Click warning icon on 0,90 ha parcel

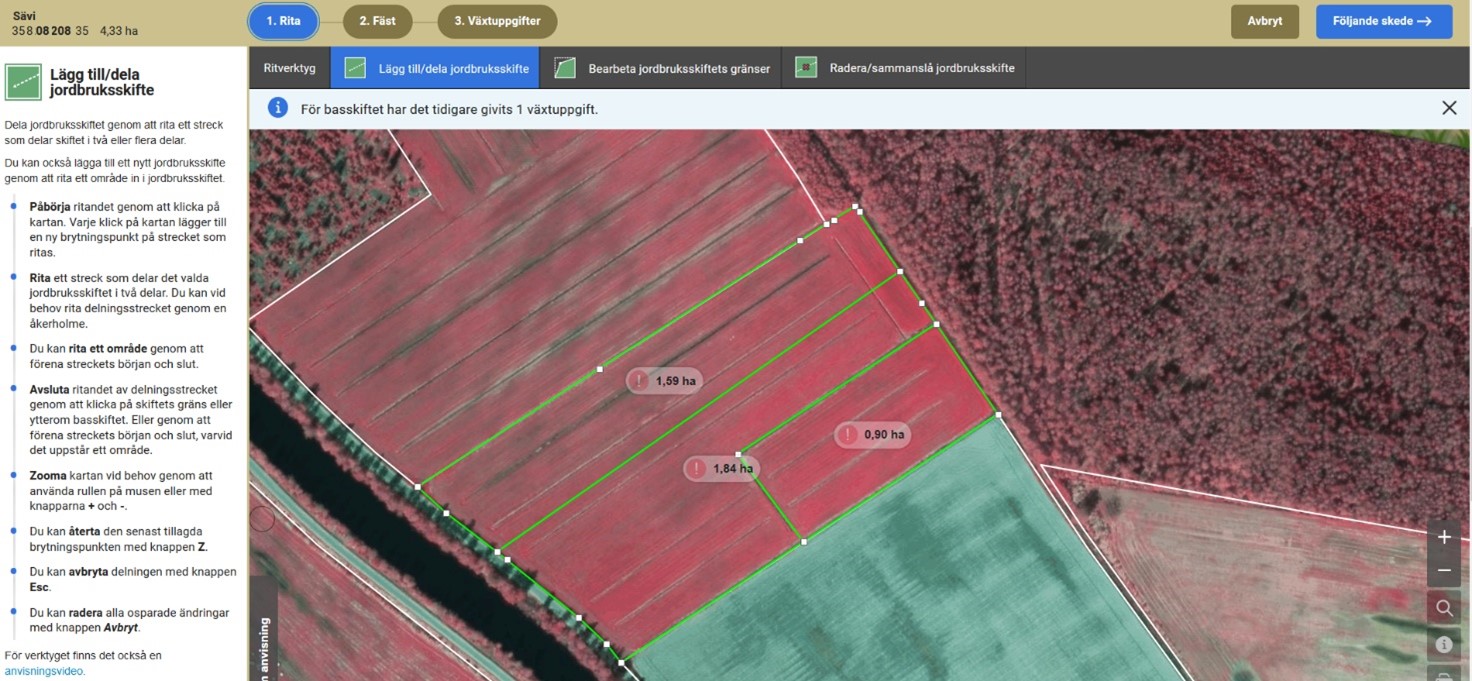tap(849, 434)
